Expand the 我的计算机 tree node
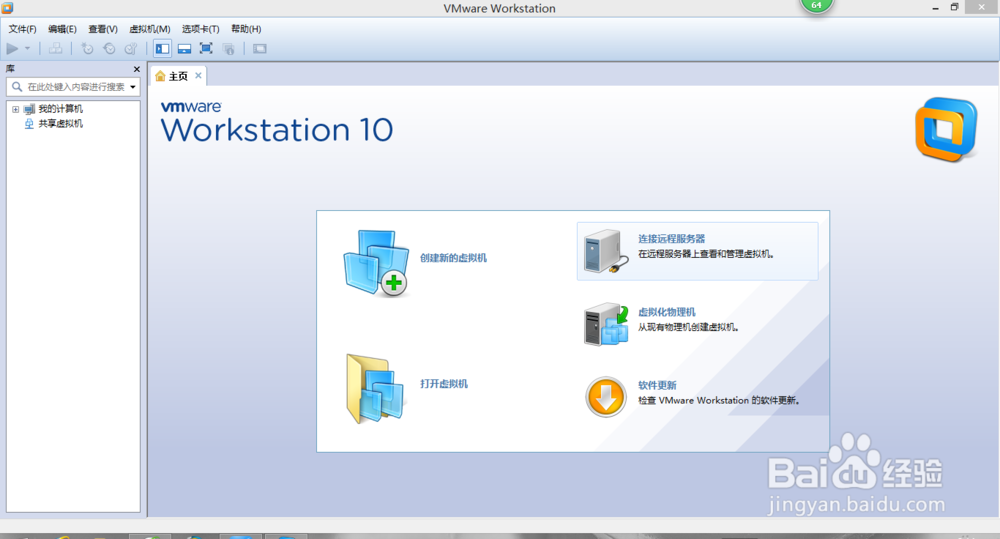 tap(15, 109)
